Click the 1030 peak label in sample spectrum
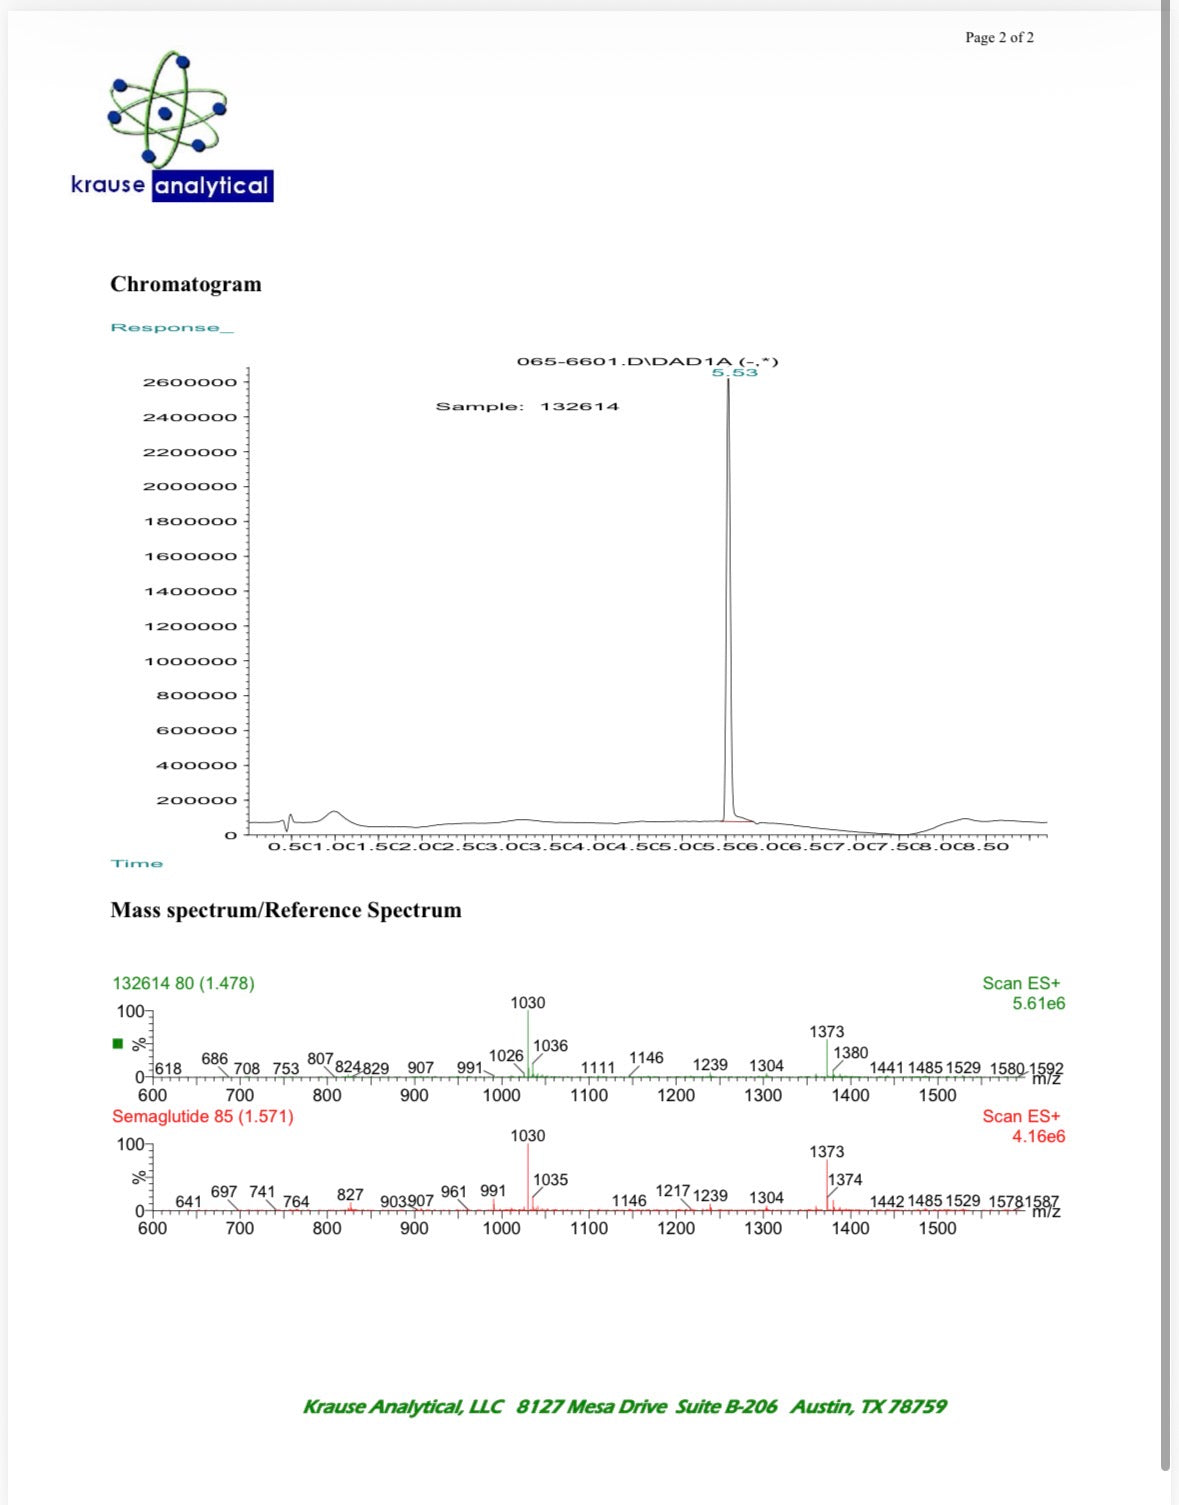 [528, 1003]
